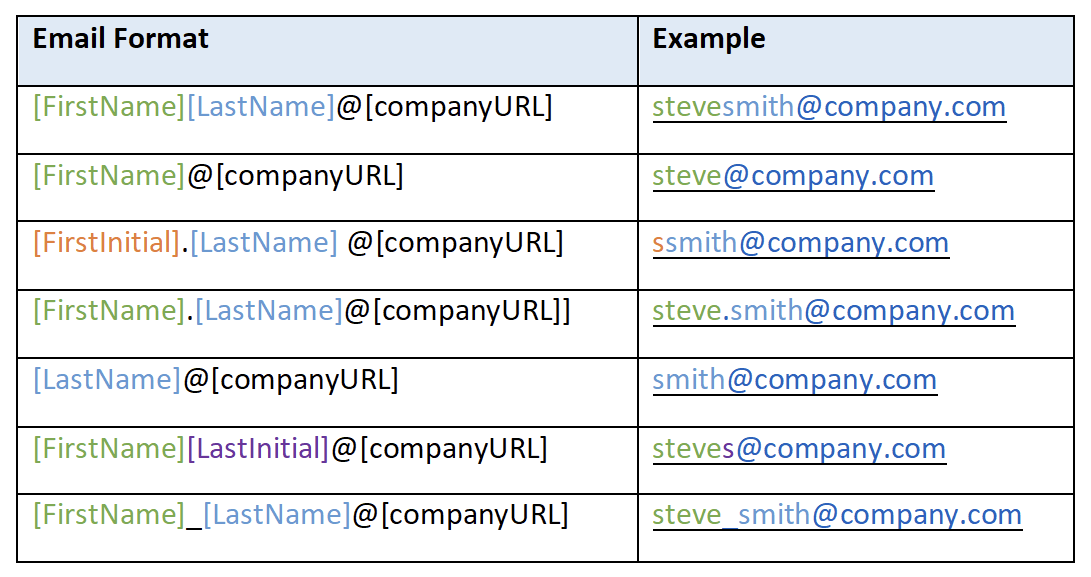Screen dimensions: 1091x577
Task: Click the [FirstName][LastName]@[companyURL] format cell
Action: click(327, 120)
